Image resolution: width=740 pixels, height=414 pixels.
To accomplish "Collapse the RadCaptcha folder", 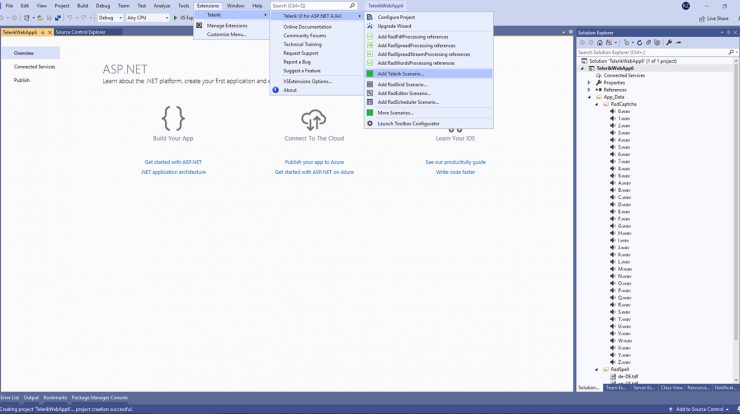I will 597,104.
